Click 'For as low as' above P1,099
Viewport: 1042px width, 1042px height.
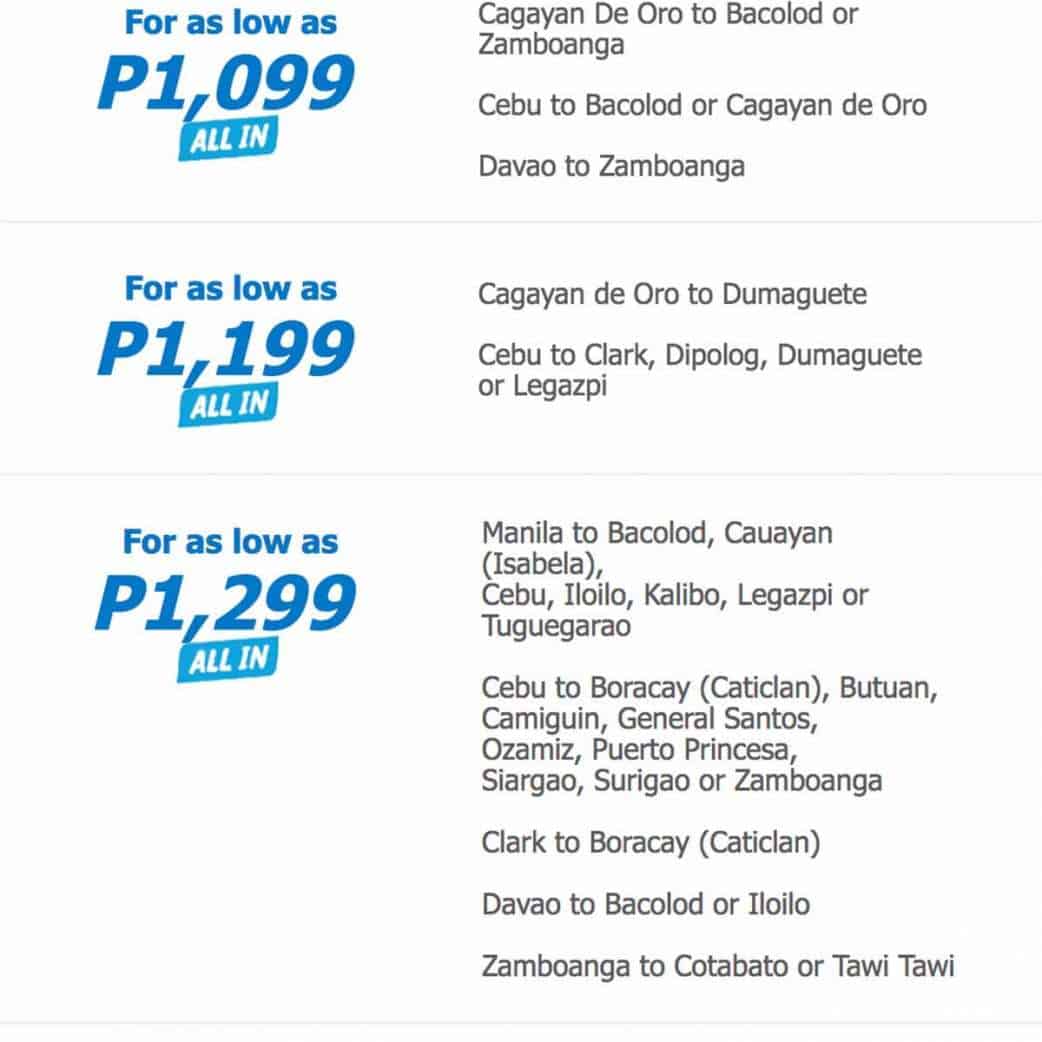(230, 22)
